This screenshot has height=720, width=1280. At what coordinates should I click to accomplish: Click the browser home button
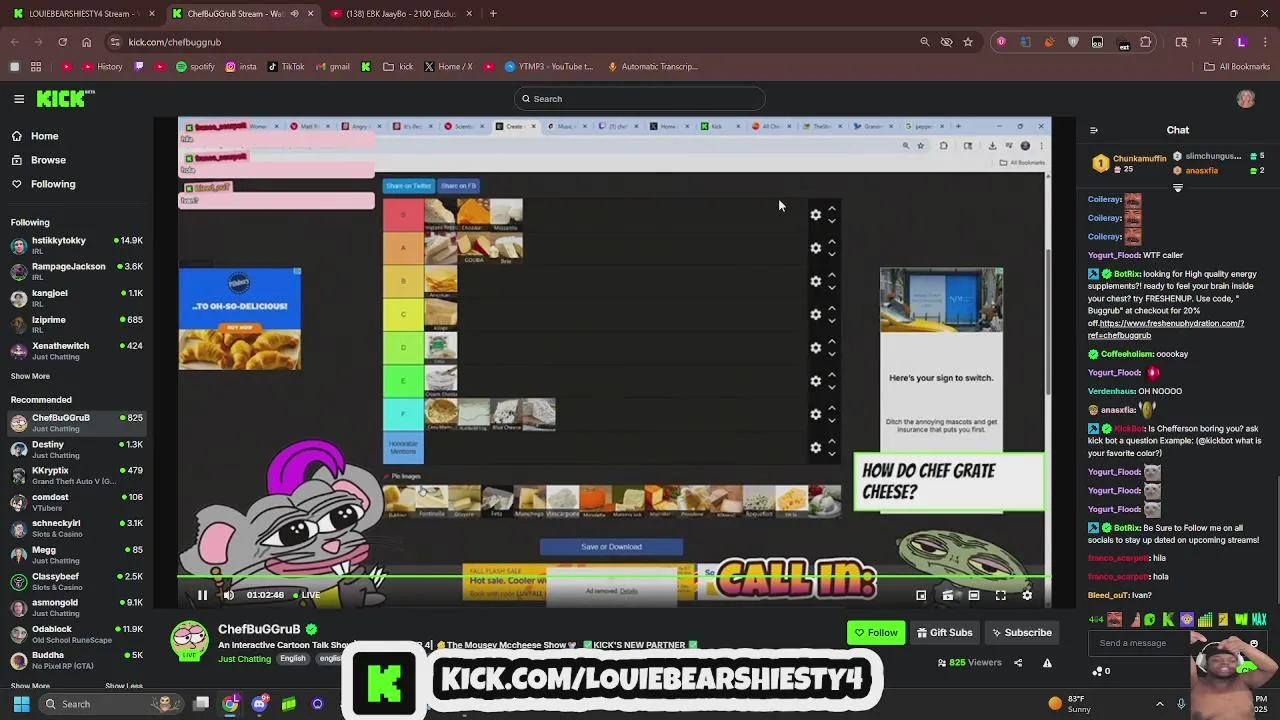coord(86,42)
